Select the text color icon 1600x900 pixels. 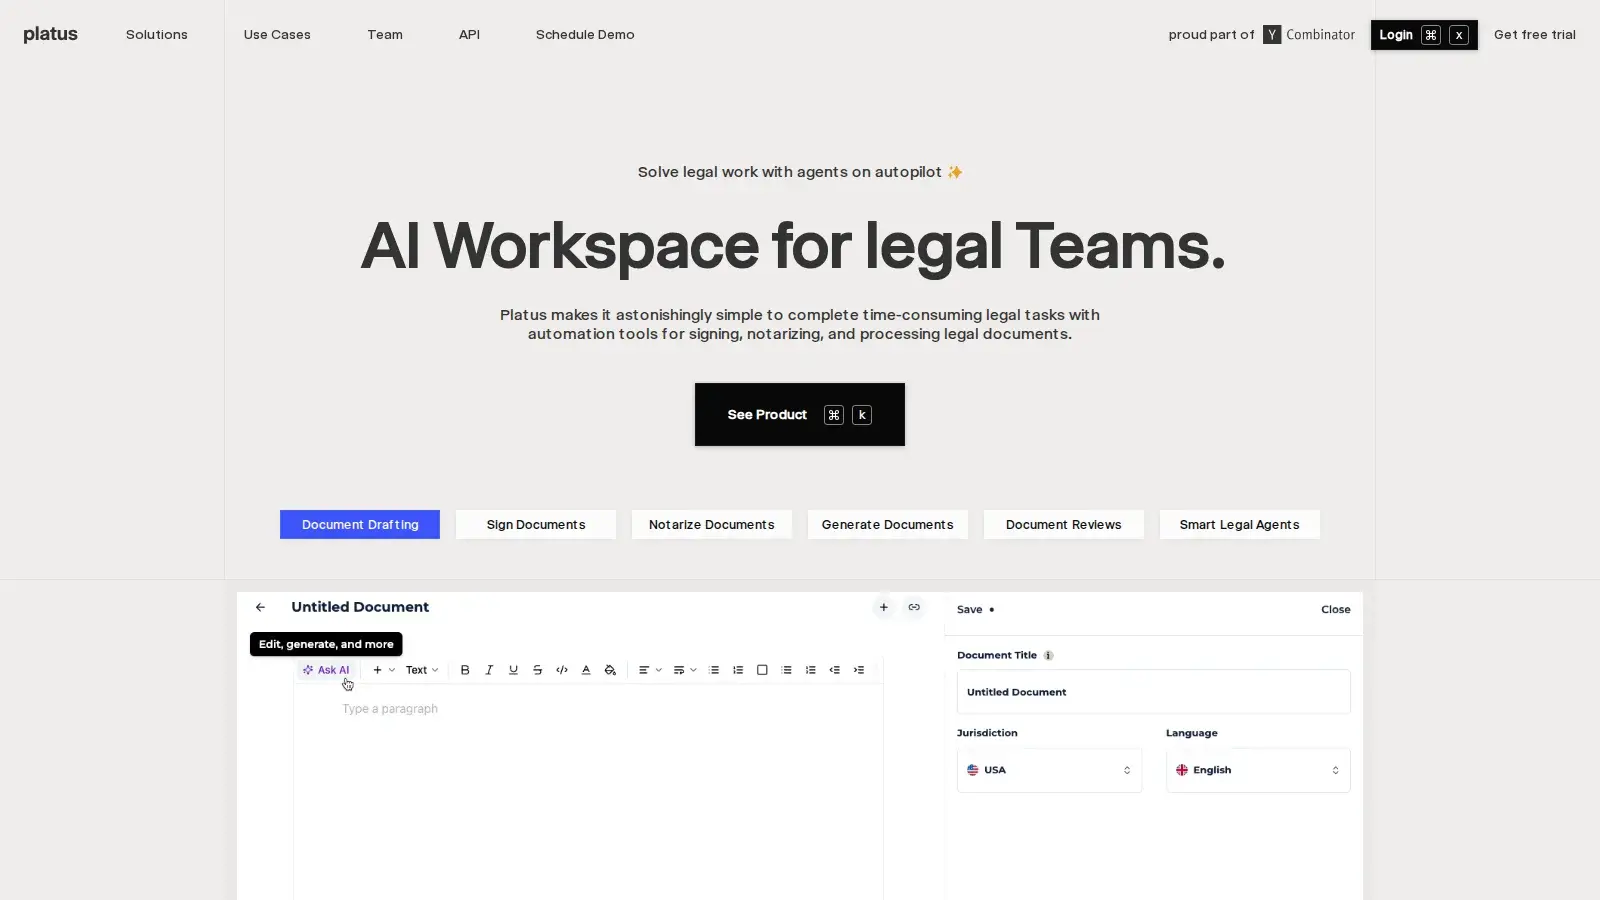(586, 670)
